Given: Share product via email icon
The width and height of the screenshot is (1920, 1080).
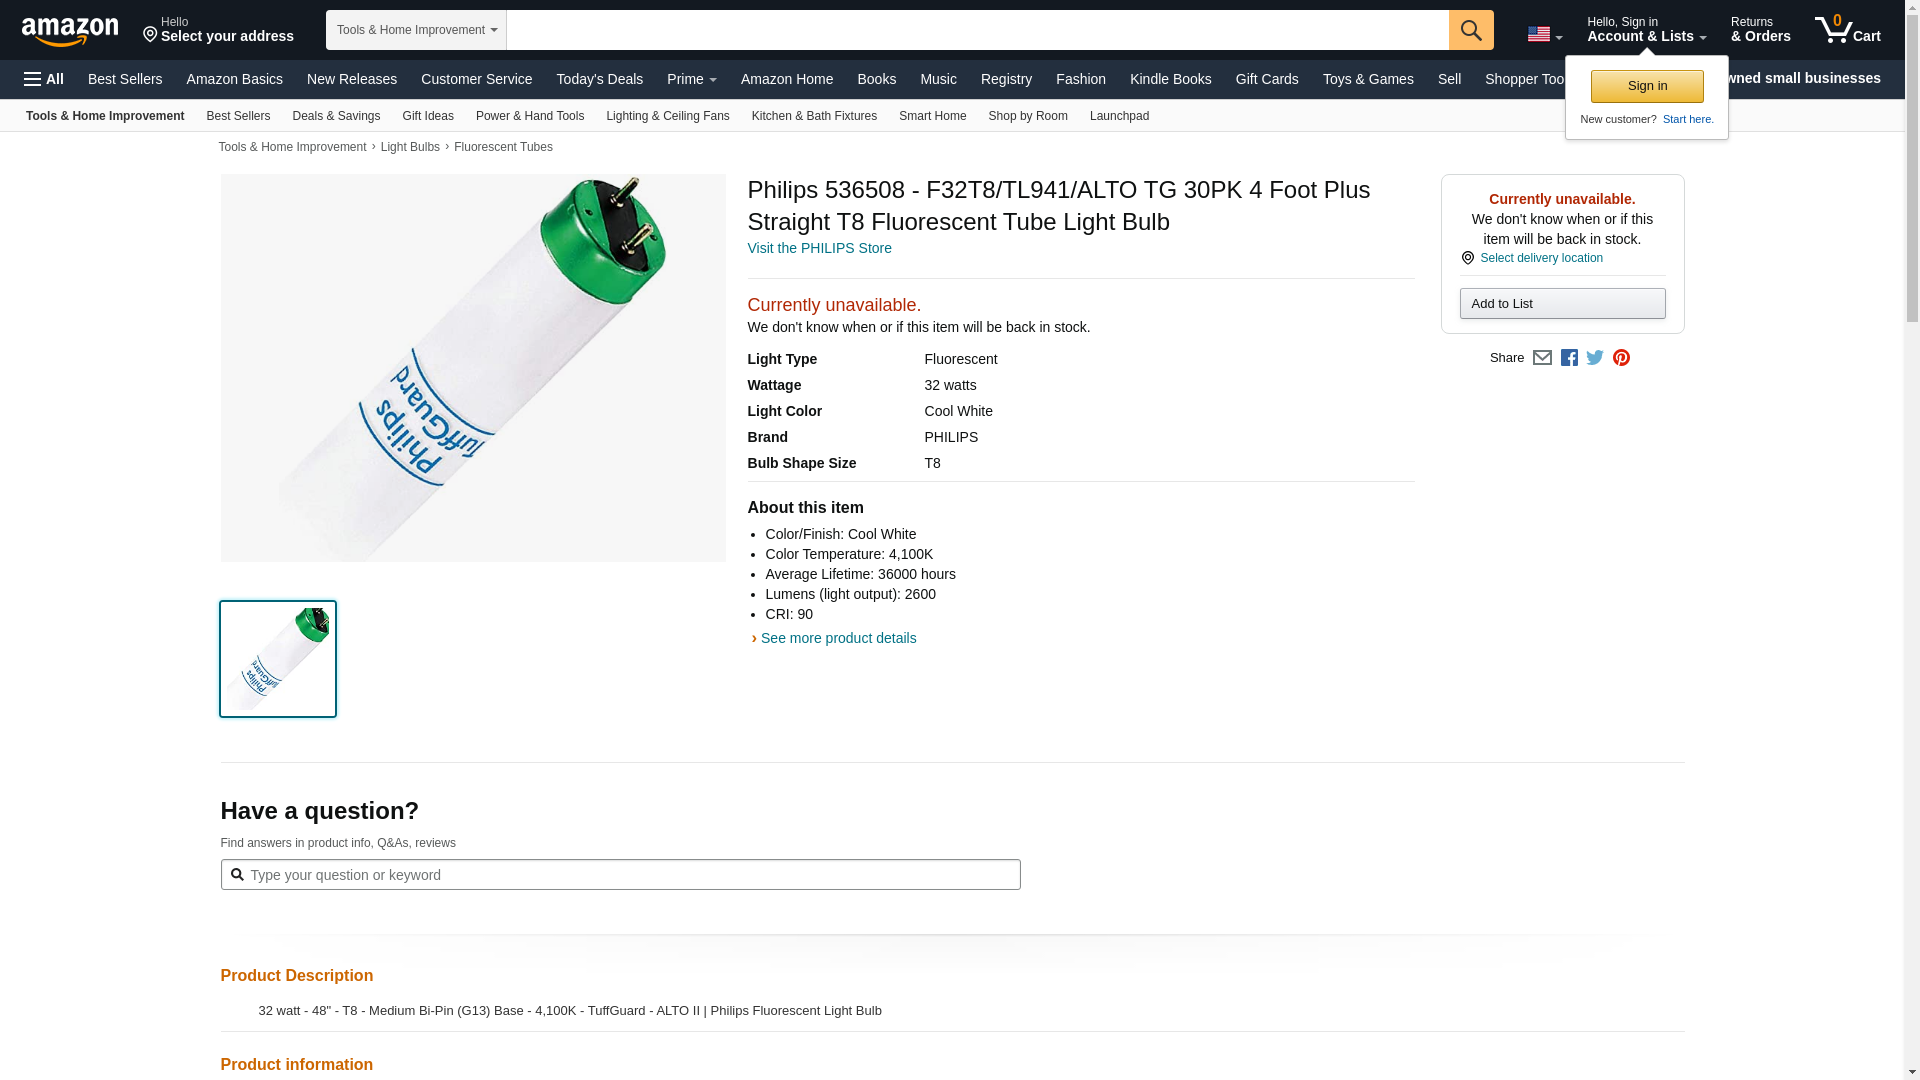Looking at the screenshot, I should click(x=1542, y=358).
